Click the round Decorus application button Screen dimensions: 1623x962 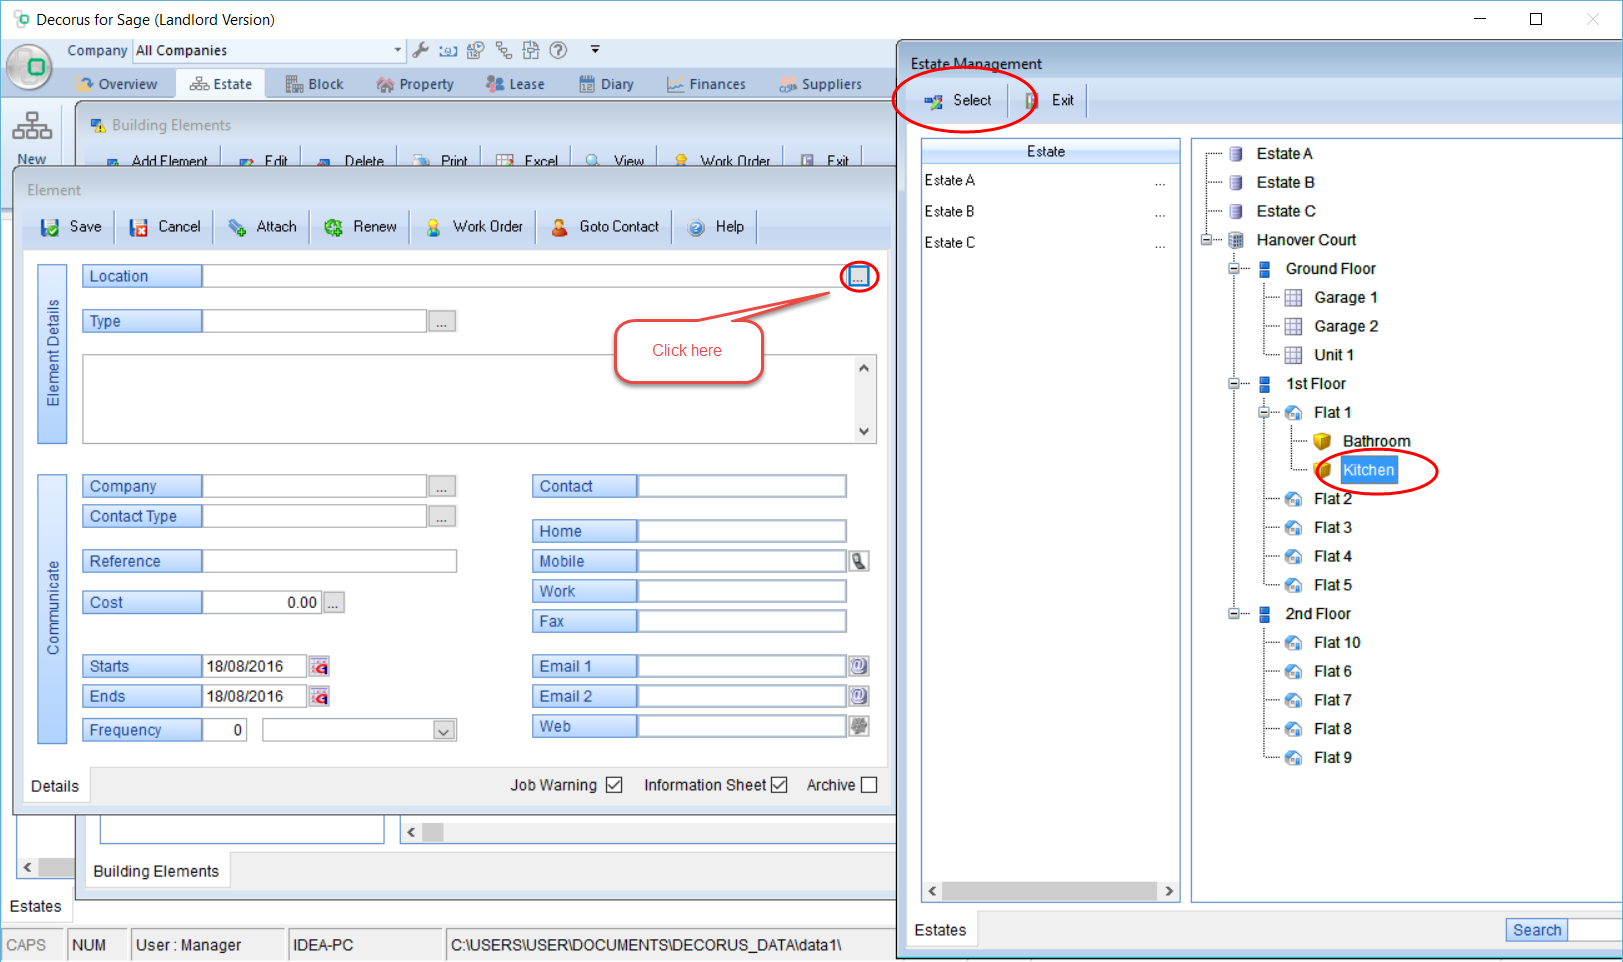(x=29, y=68)
